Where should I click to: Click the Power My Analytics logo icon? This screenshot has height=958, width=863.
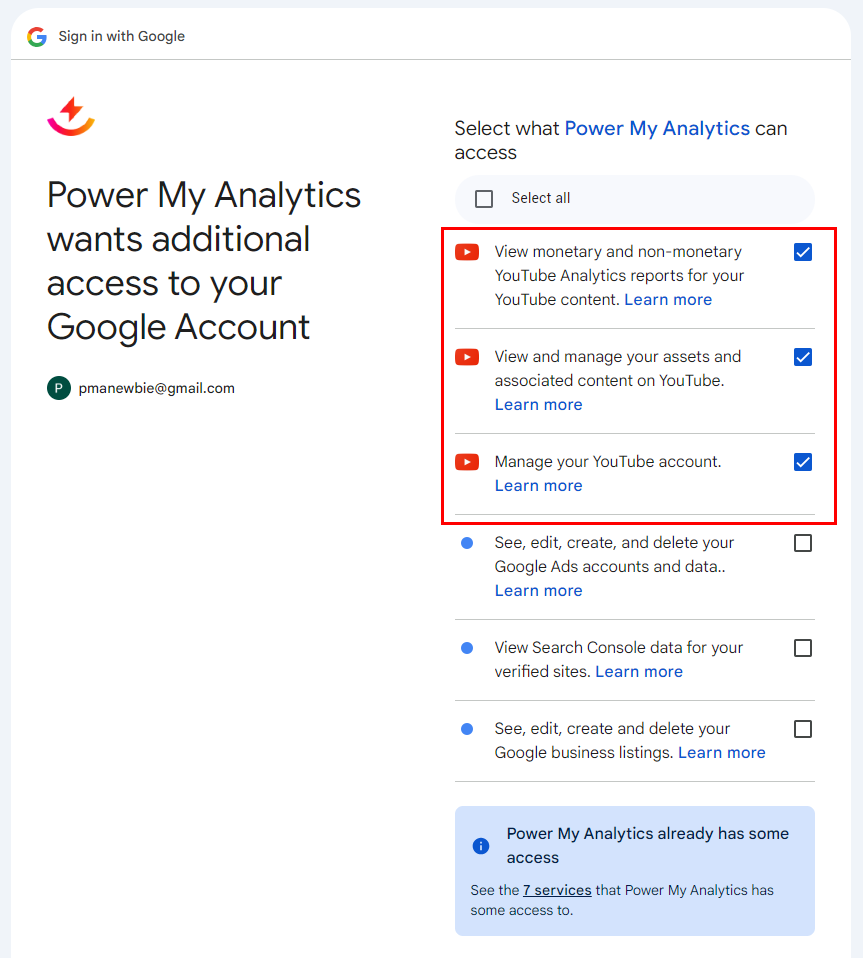click(x=71, y=116)
